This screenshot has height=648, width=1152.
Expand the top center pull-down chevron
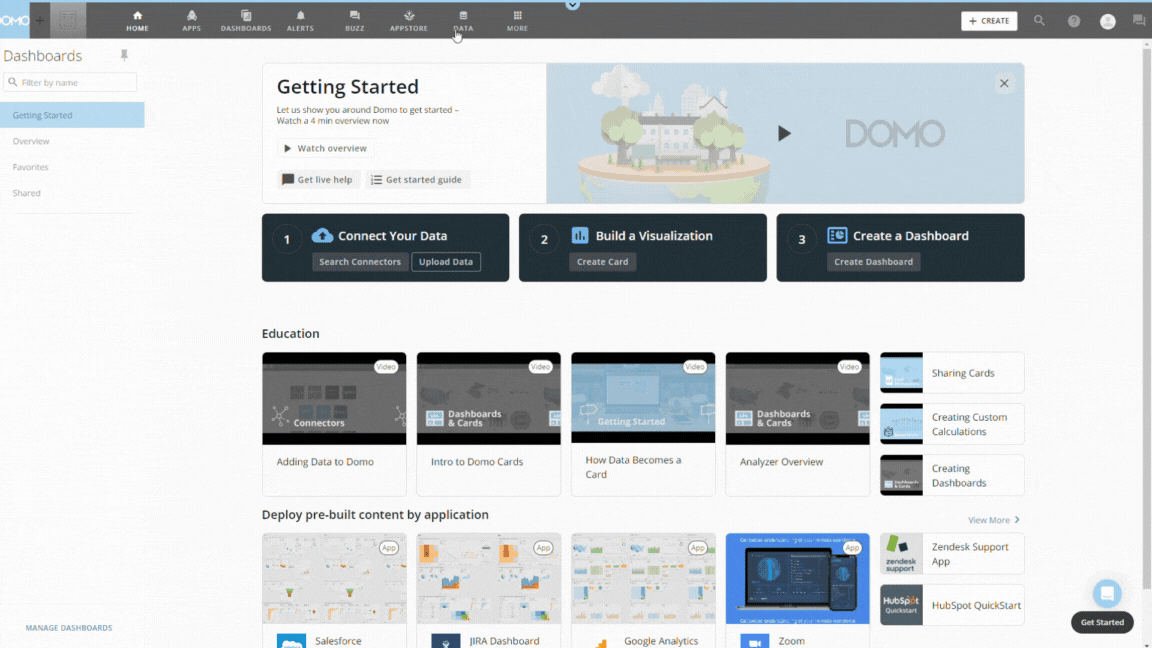(x=572, y=5)
